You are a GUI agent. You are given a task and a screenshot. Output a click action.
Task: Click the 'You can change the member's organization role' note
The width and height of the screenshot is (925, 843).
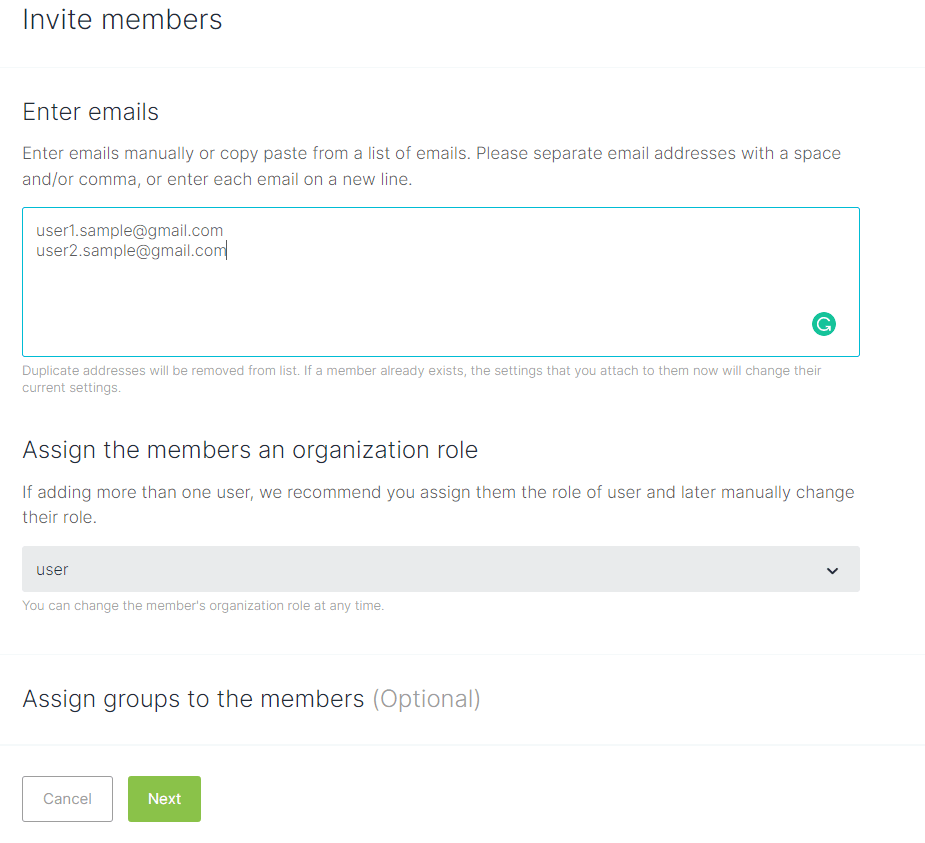[x=203, y=606]
